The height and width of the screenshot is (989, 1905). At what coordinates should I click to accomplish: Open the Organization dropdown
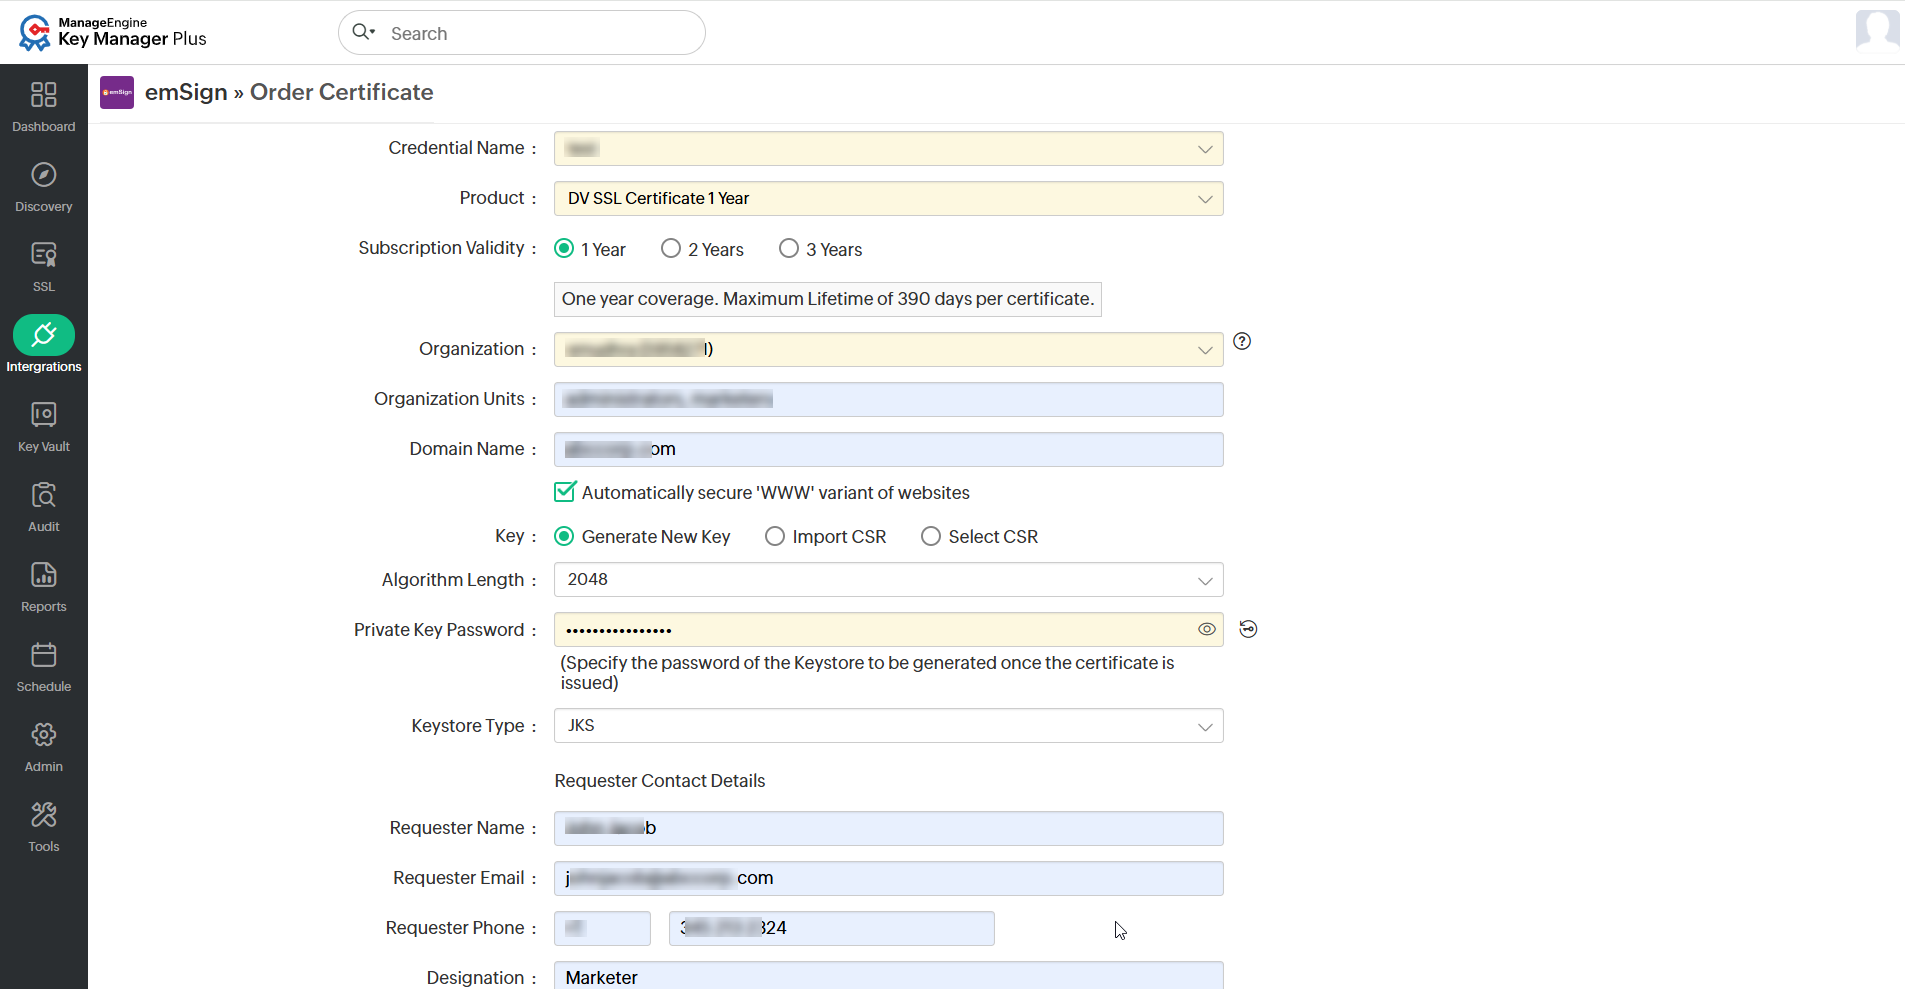pos(889,350)
